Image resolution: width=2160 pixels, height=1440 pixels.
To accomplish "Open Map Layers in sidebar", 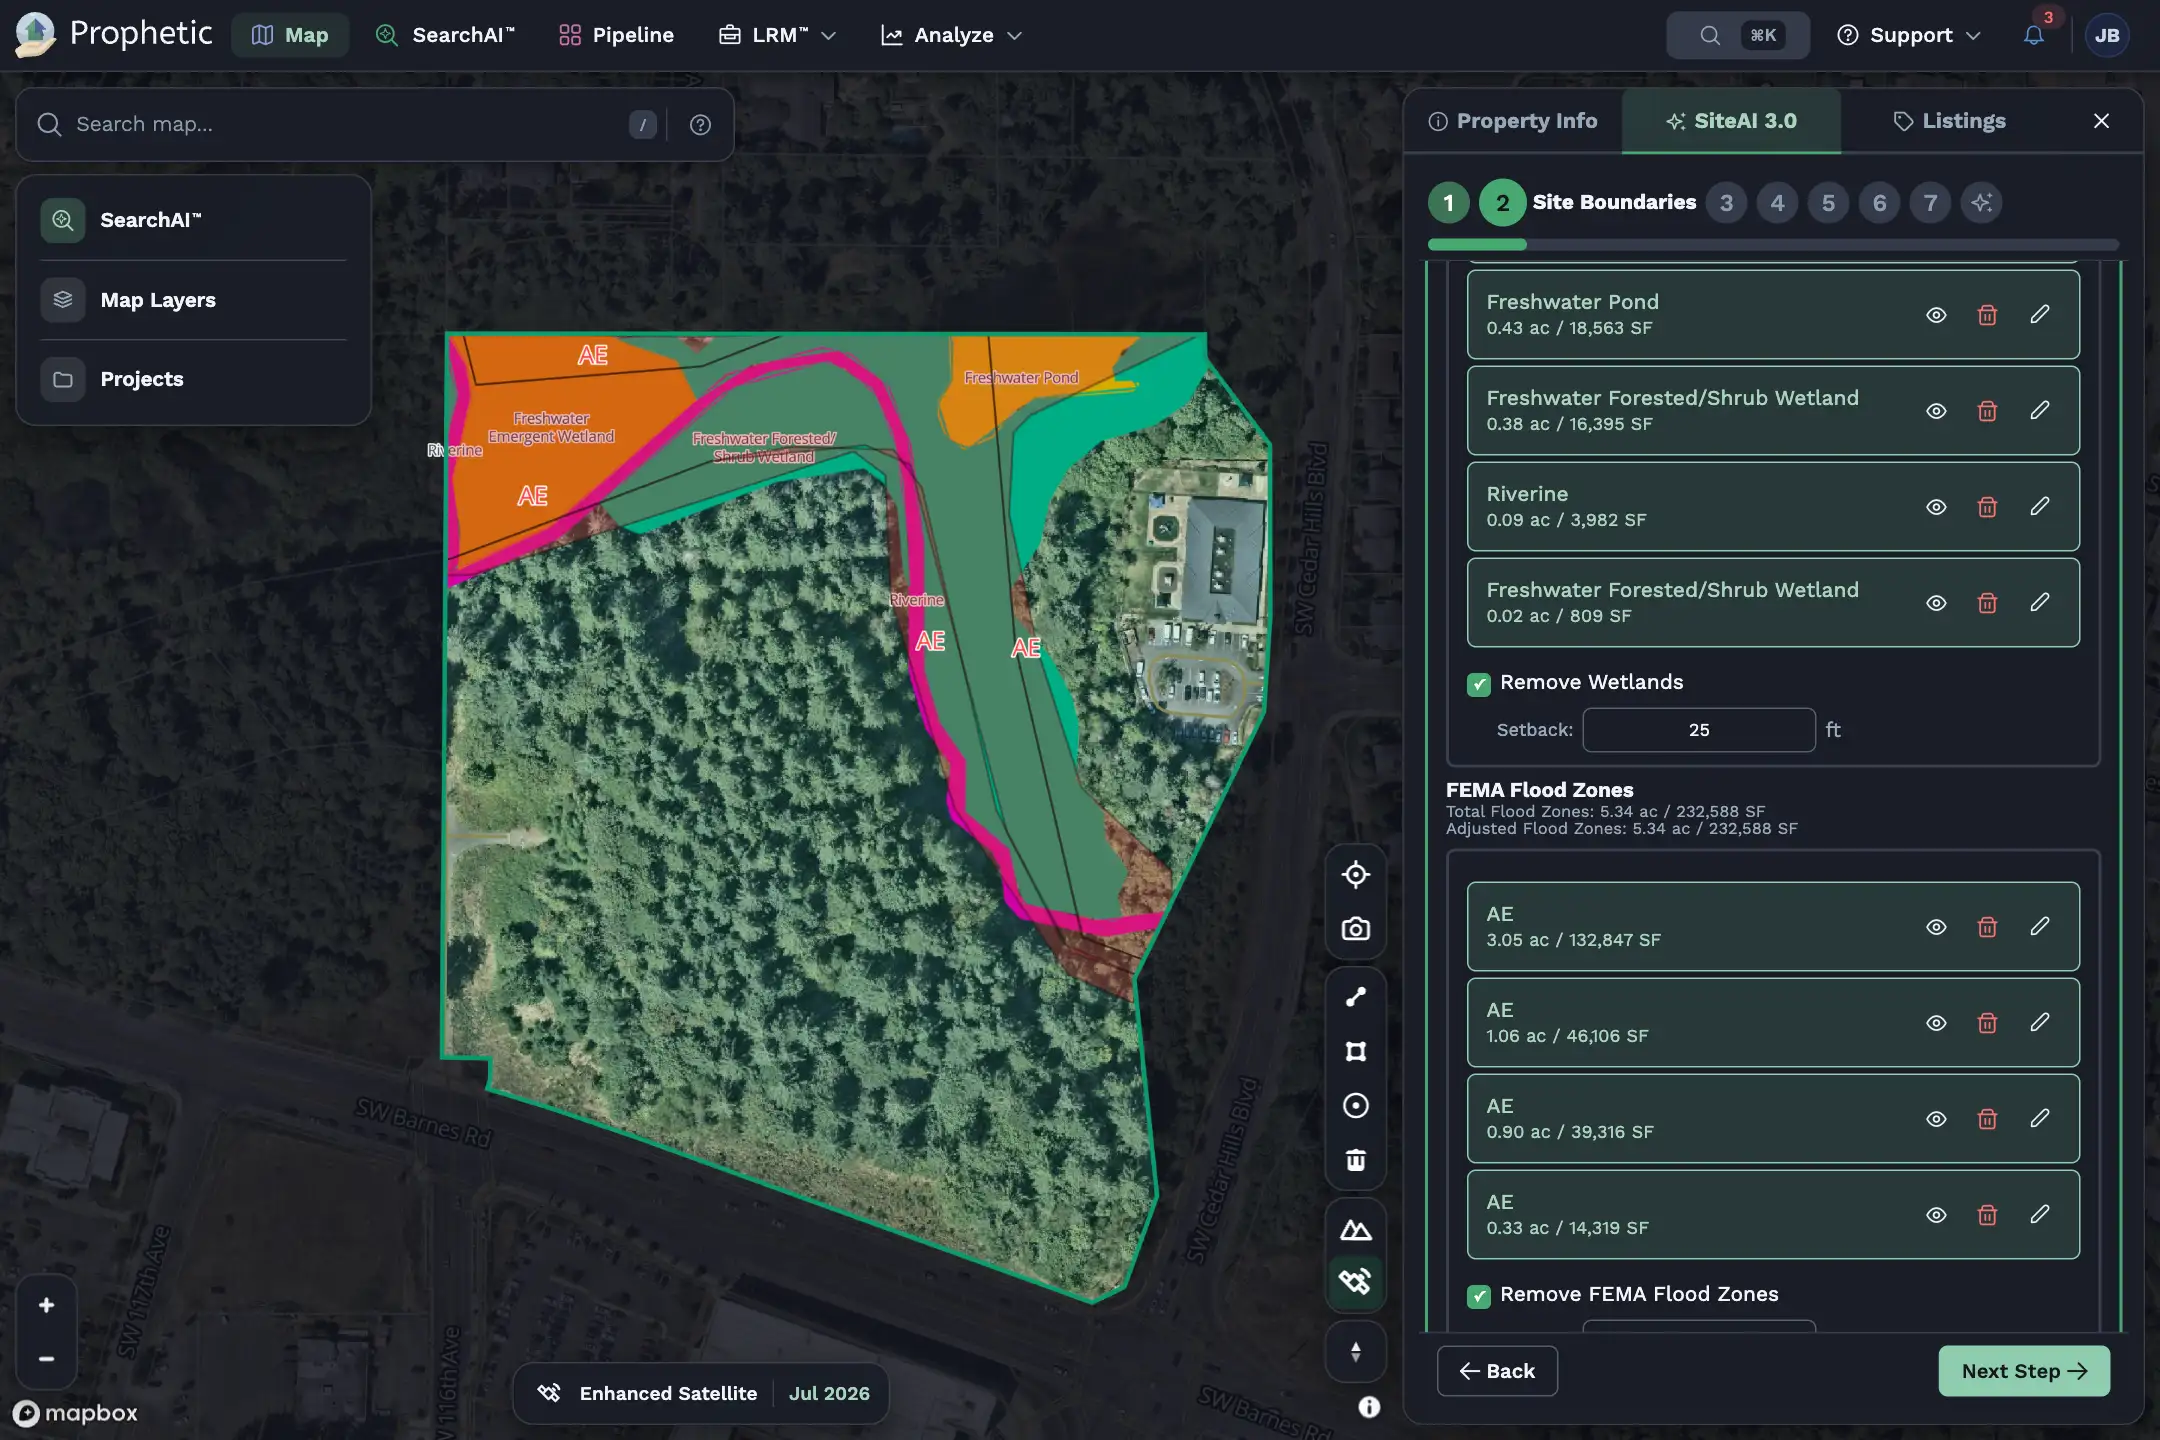I will point(194,300).
